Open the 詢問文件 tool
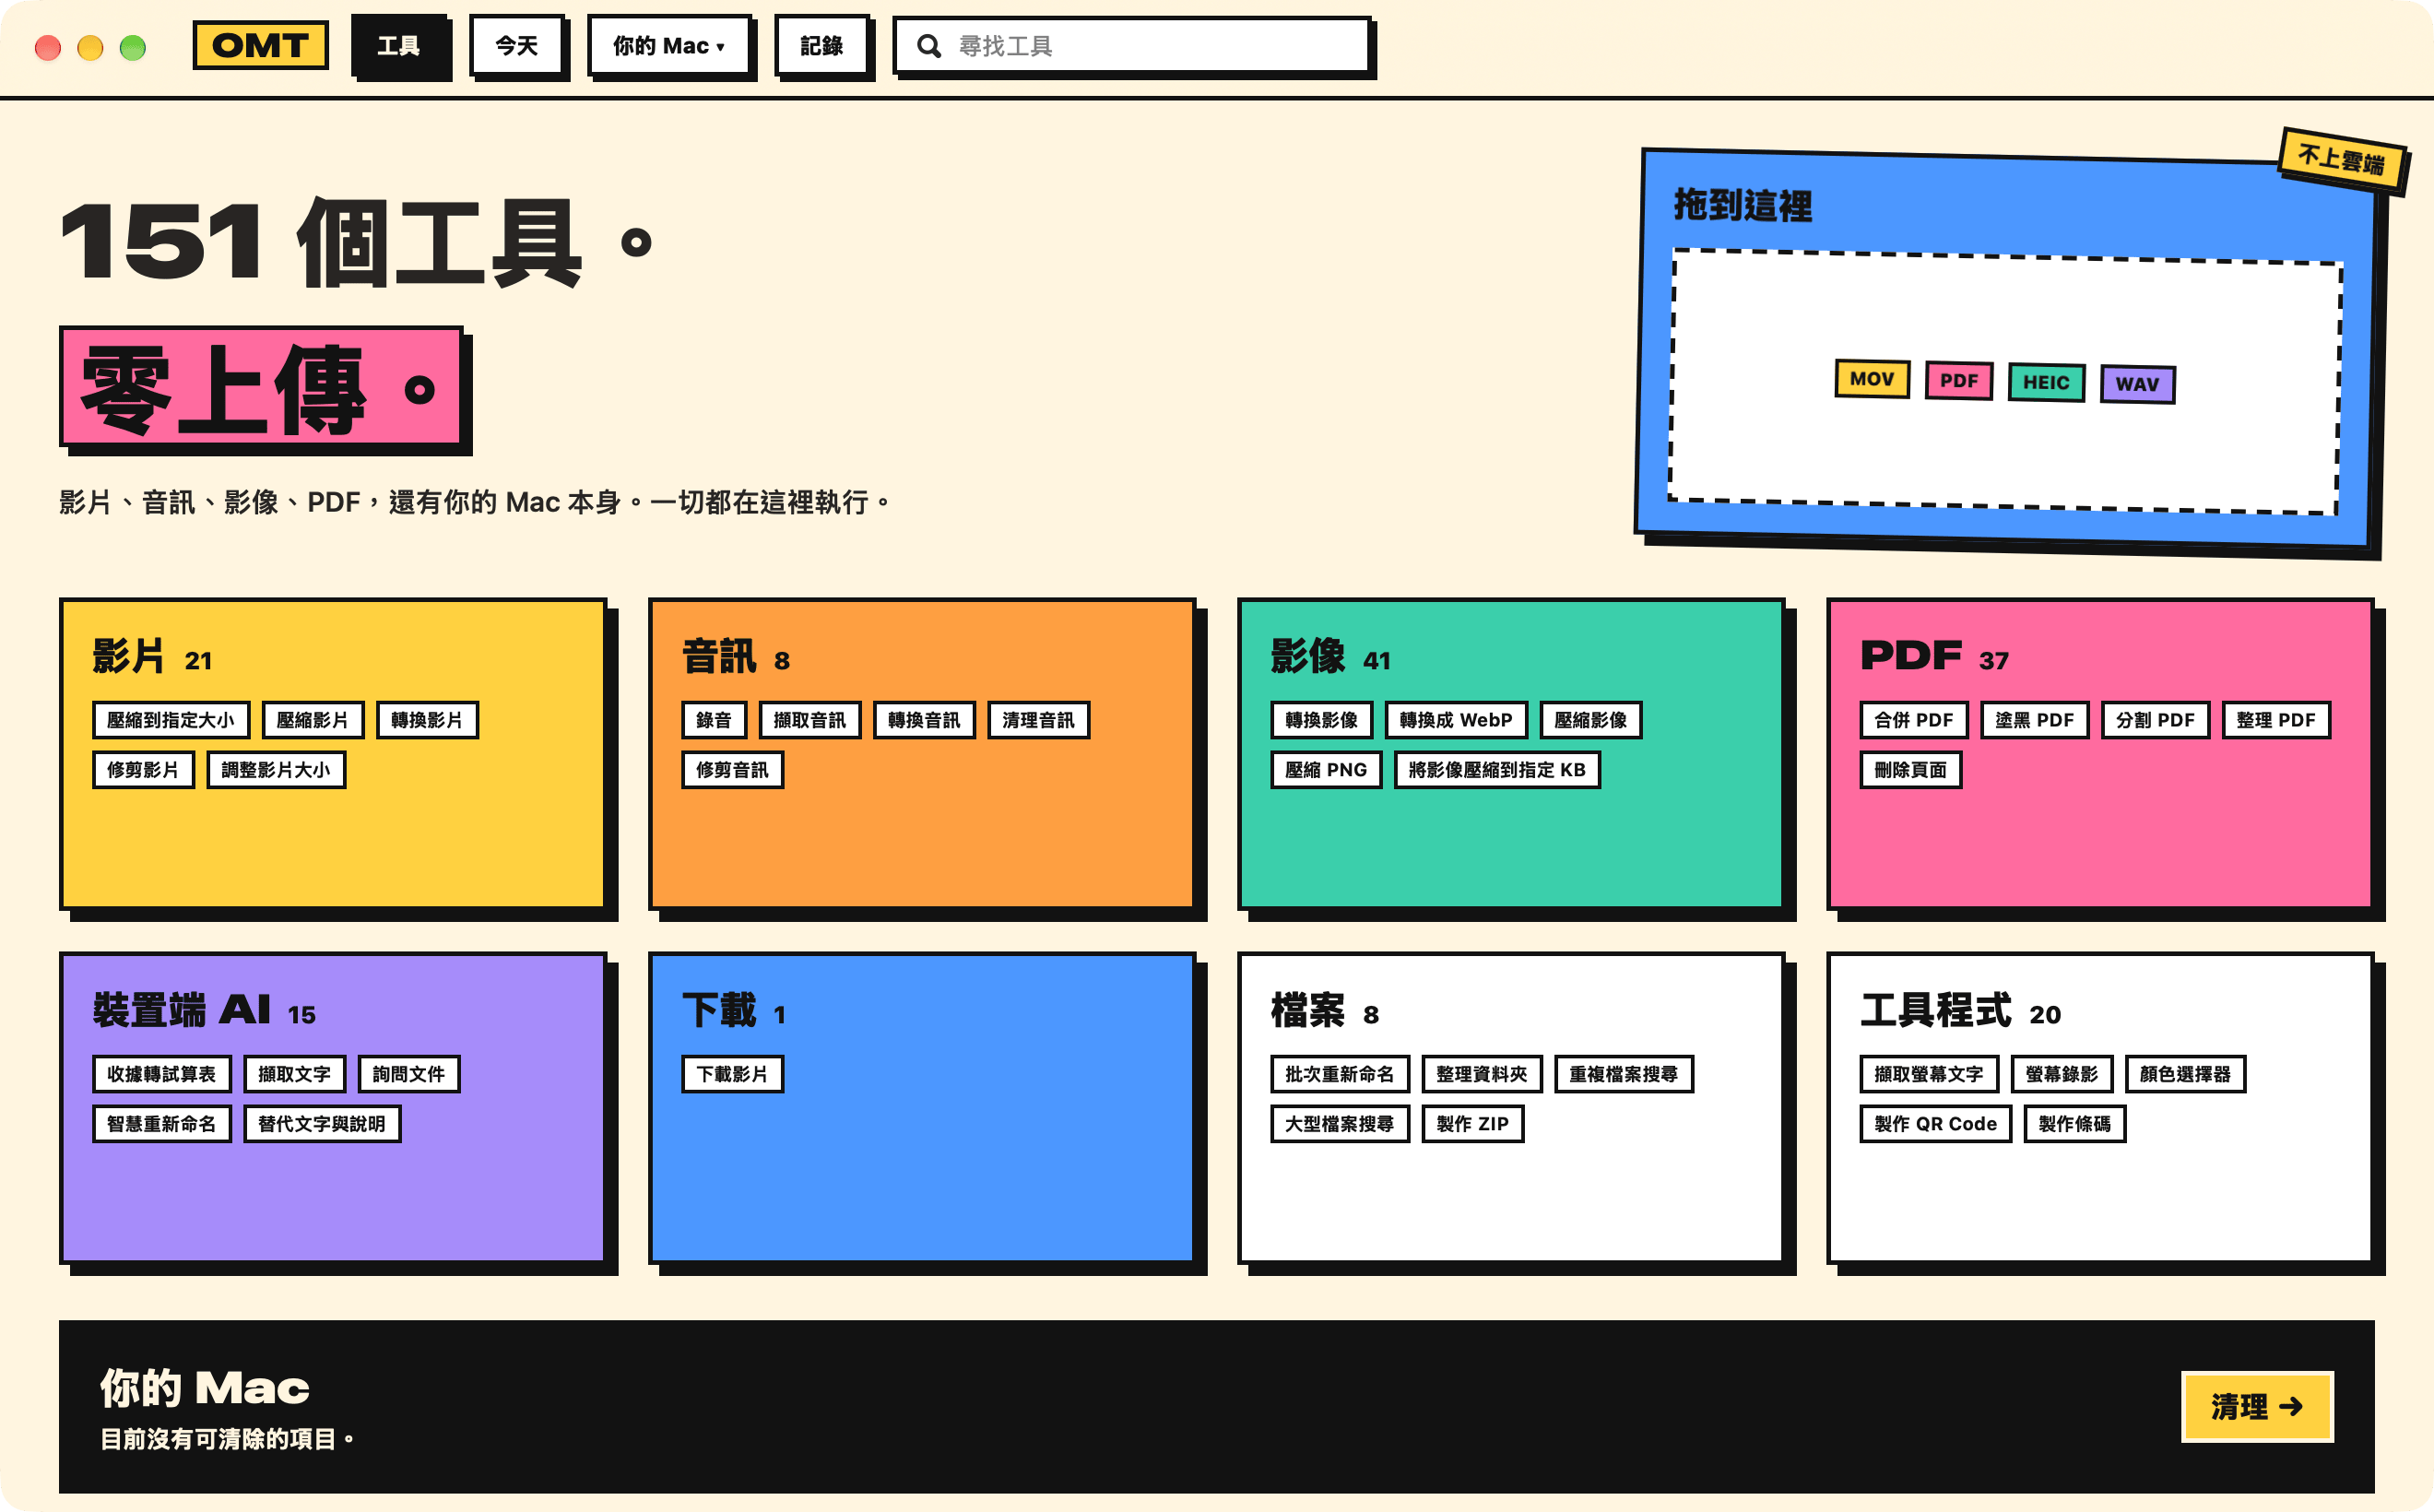 click(409, 1074)
